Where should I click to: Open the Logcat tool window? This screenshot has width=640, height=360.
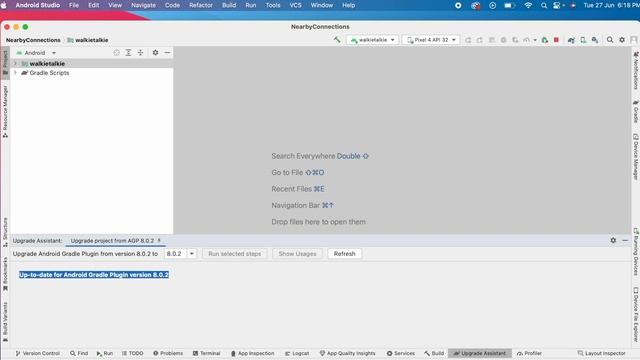(x=297, y=353)
